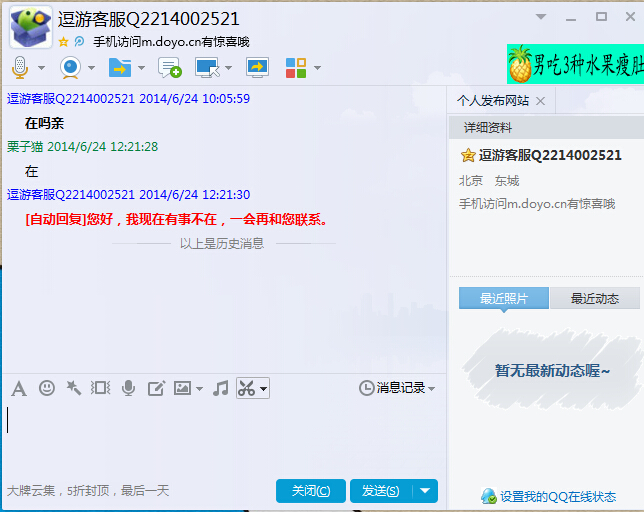Expand file transfer options arrow
Image resolution: width=644 pixels, height=512 pixels.
point(141,68)
